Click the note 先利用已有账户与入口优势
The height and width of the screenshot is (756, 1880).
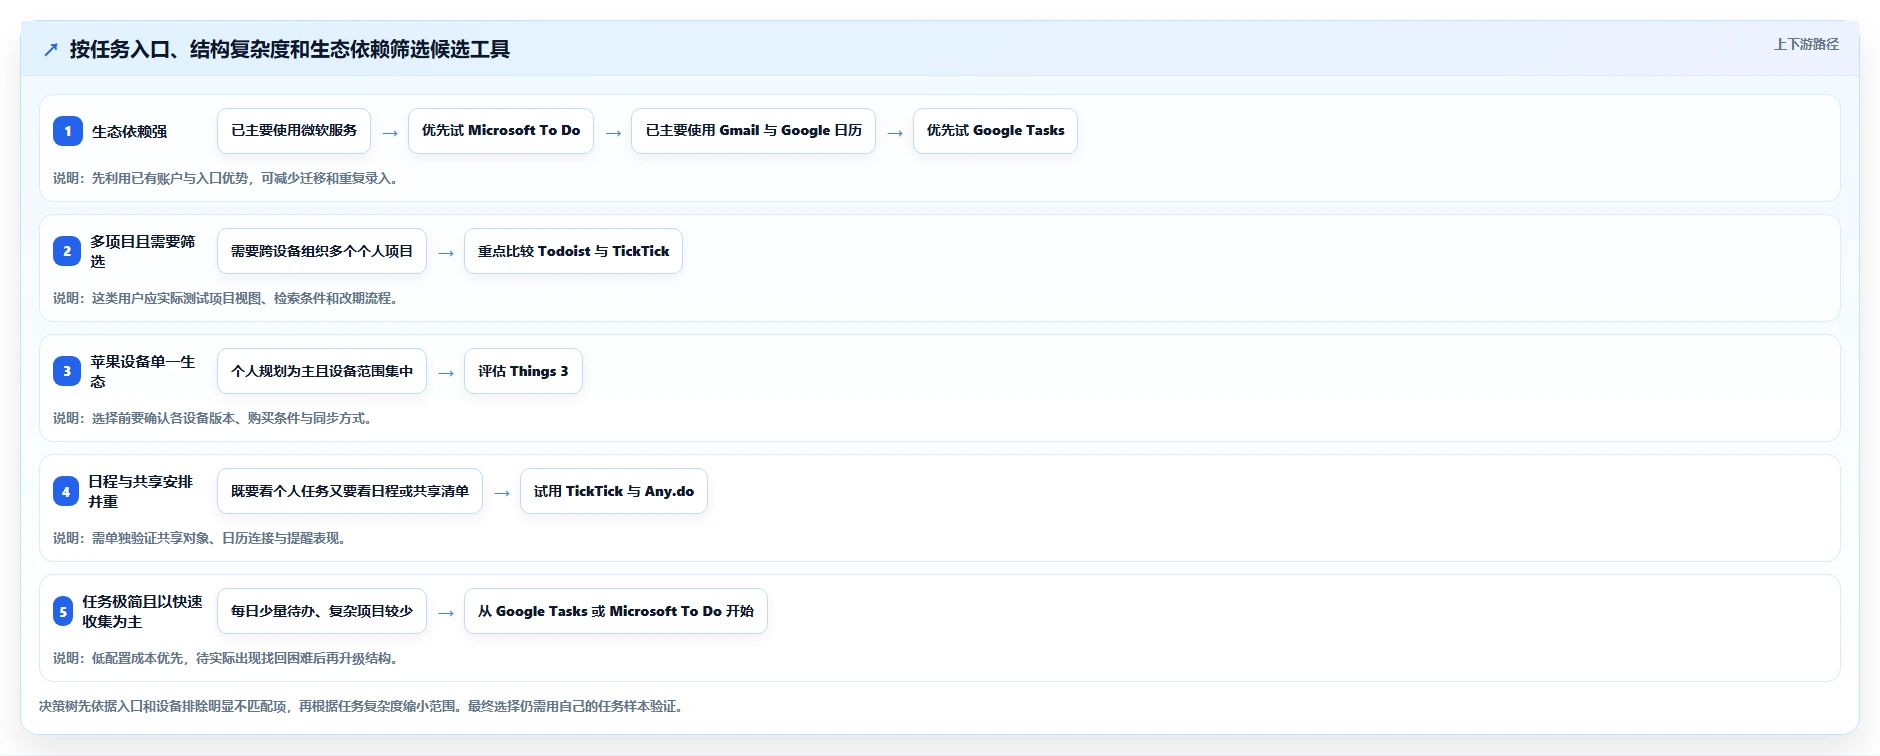(228, 178)
